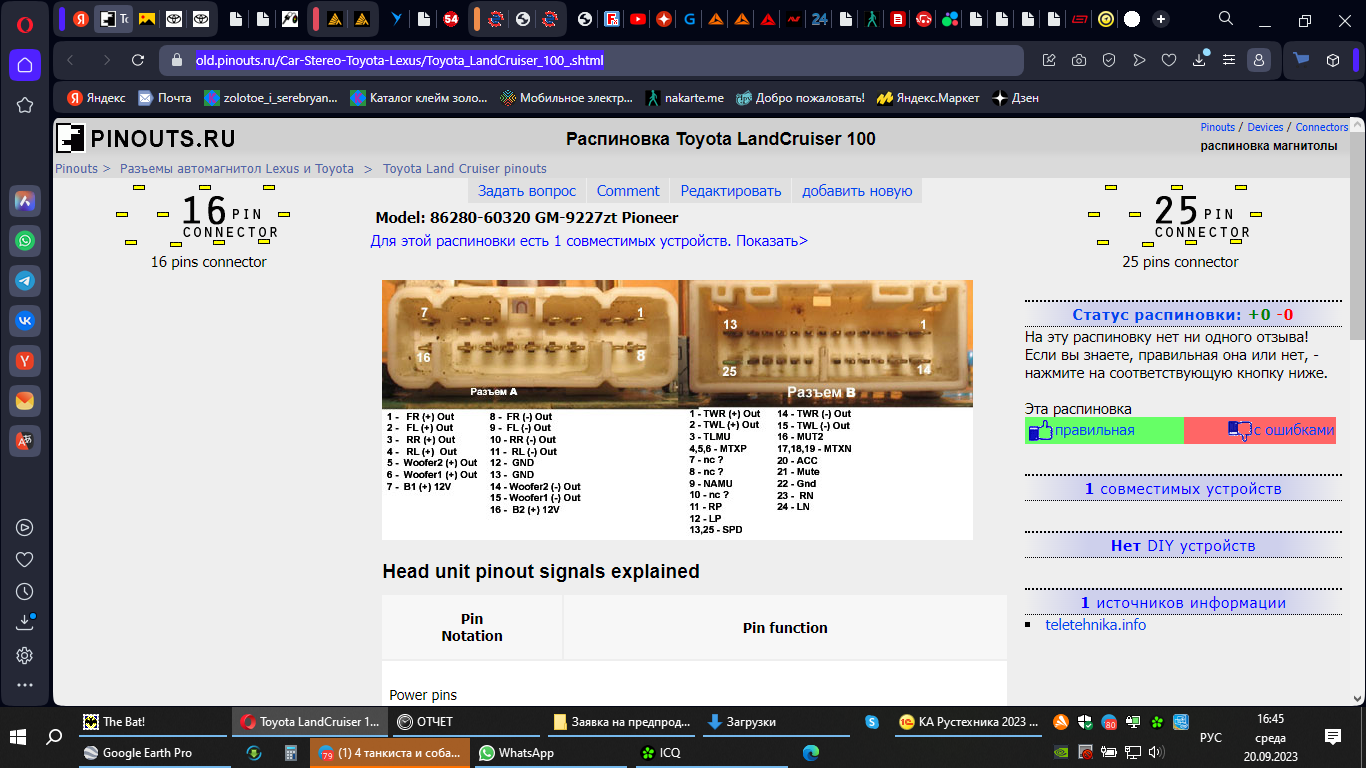Viewport: 1366px width, 768px height.
Task: Click Задать вопрос tab
Action: (x=527, y=191)
